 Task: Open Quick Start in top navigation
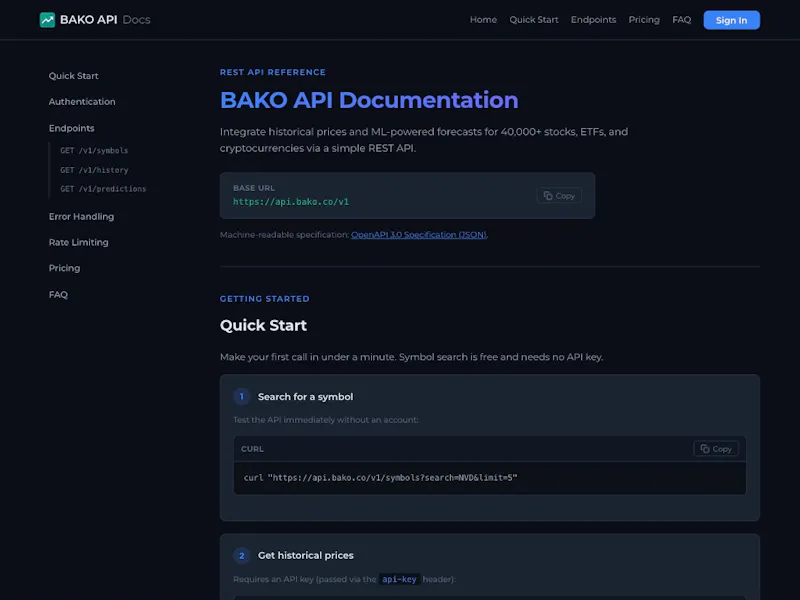click(534, 20)
